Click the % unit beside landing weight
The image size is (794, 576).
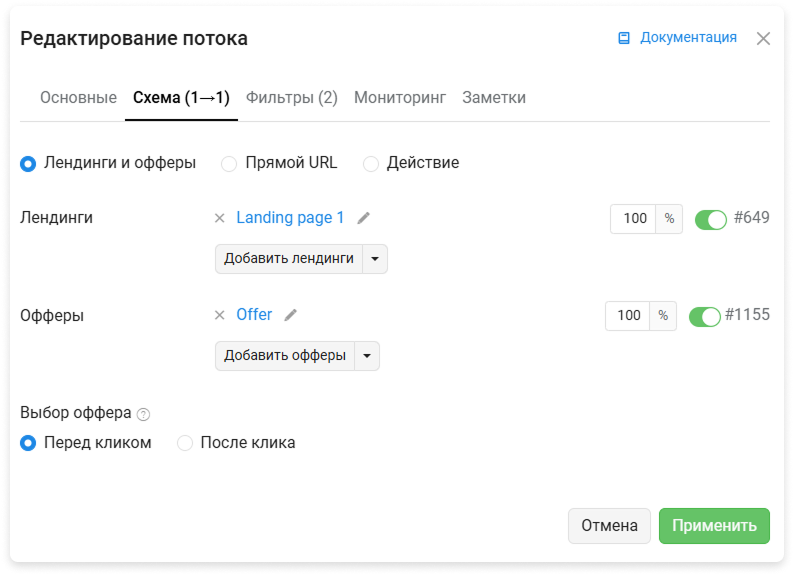pos(669,219)
